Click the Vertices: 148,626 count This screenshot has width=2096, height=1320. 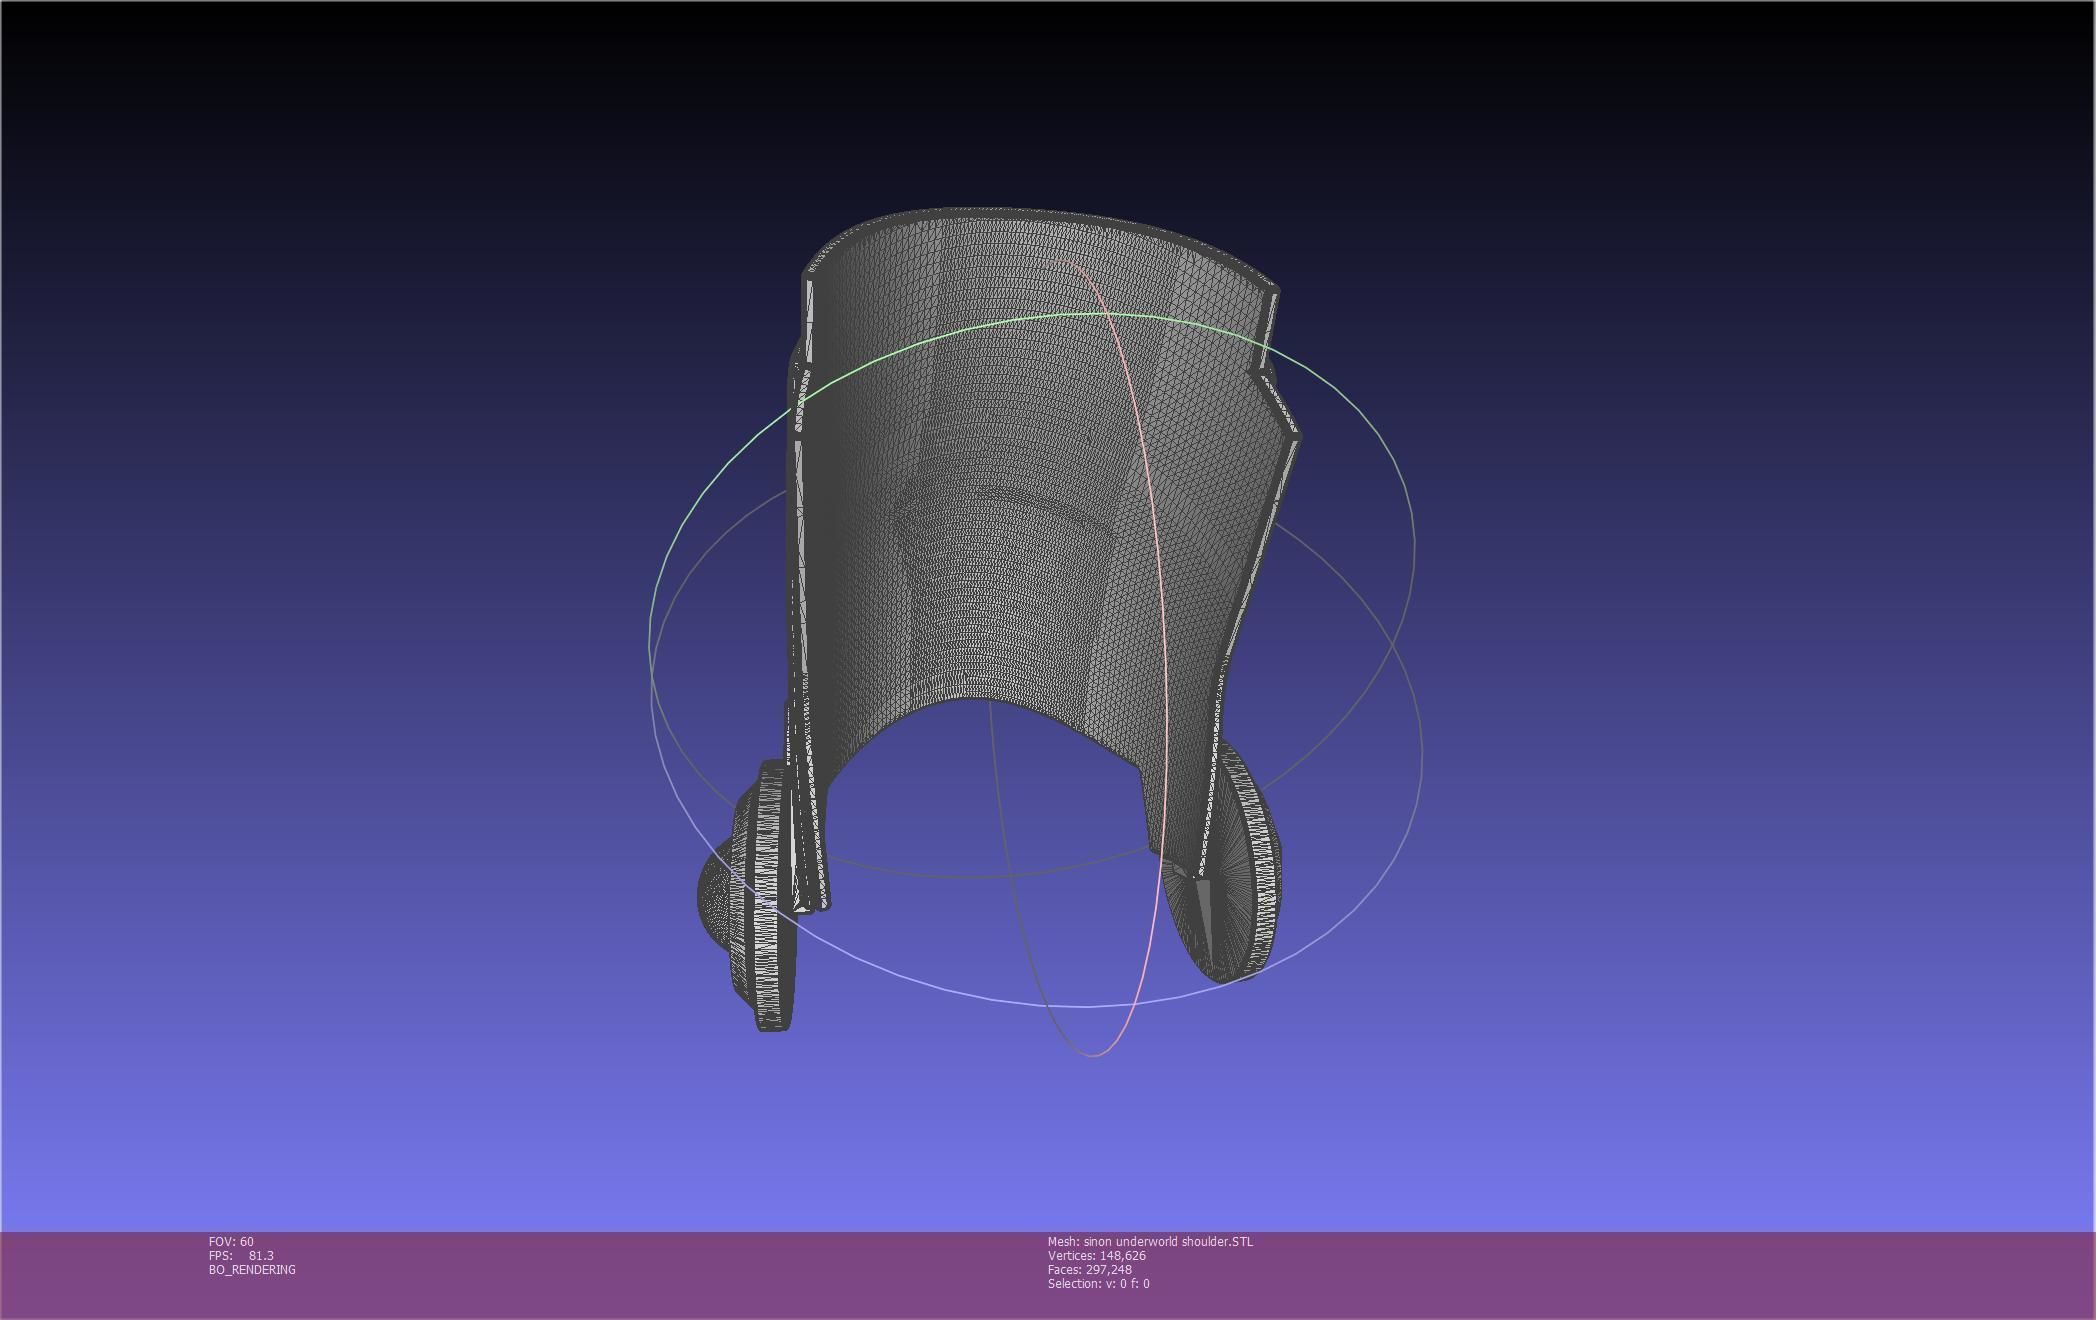pos(1097,1256)
